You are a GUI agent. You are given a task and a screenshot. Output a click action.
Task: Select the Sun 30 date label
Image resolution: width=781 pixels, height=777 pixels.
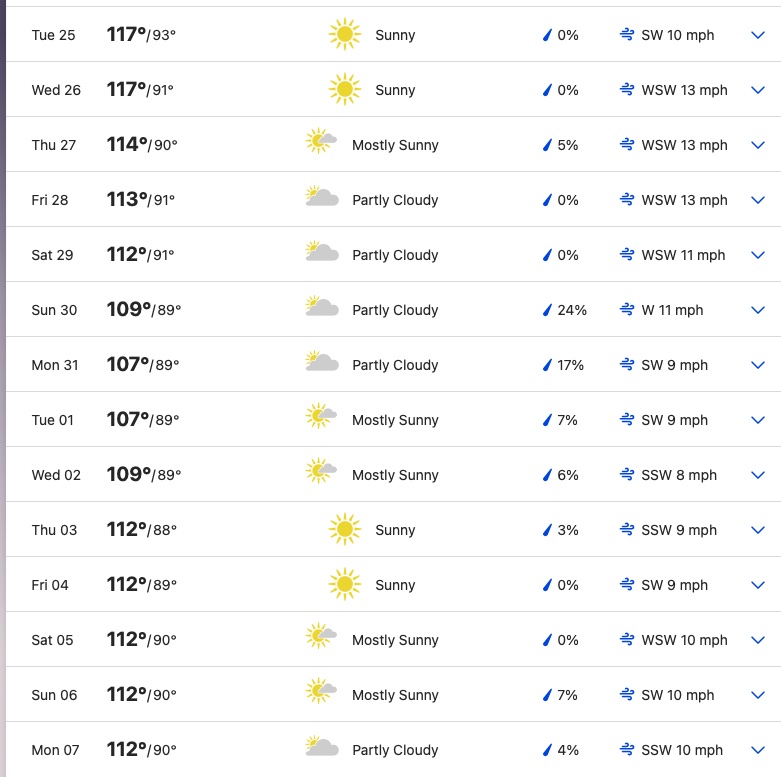(x=54, y=310)
